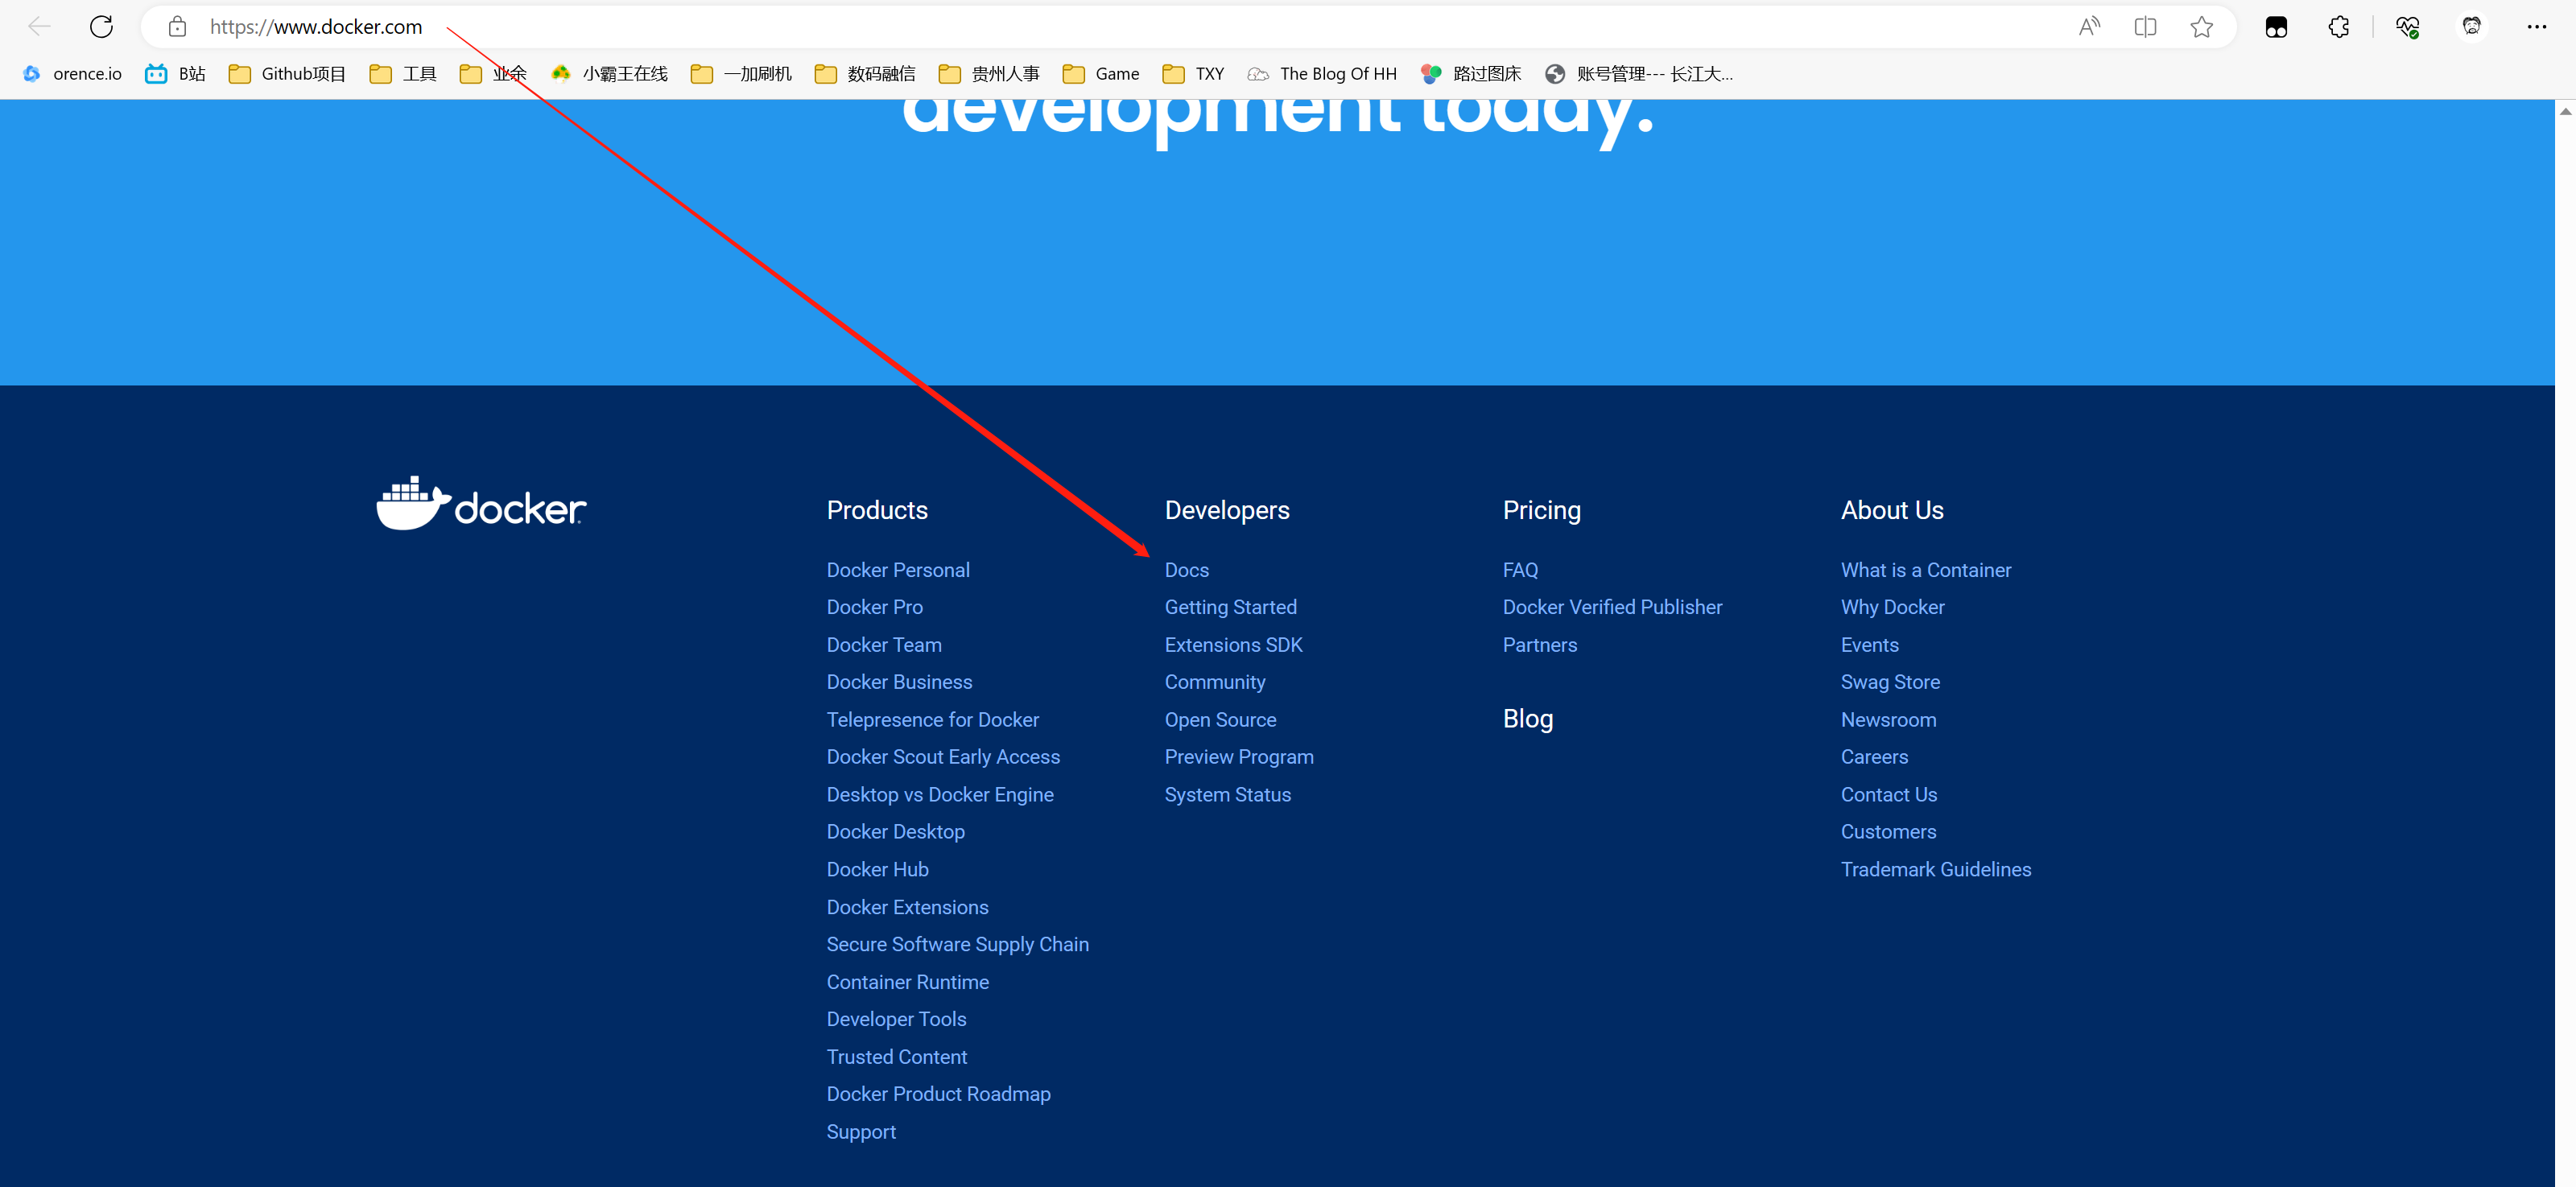Open the 贵州人事 bookmark folder
The height and width of the screenshot is (1187, 2576).
989,74
